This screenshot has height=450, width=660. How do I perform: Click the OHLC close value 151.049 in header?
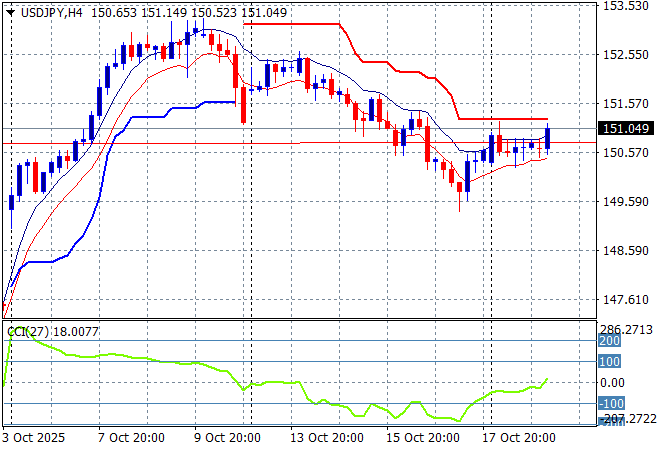264,13
